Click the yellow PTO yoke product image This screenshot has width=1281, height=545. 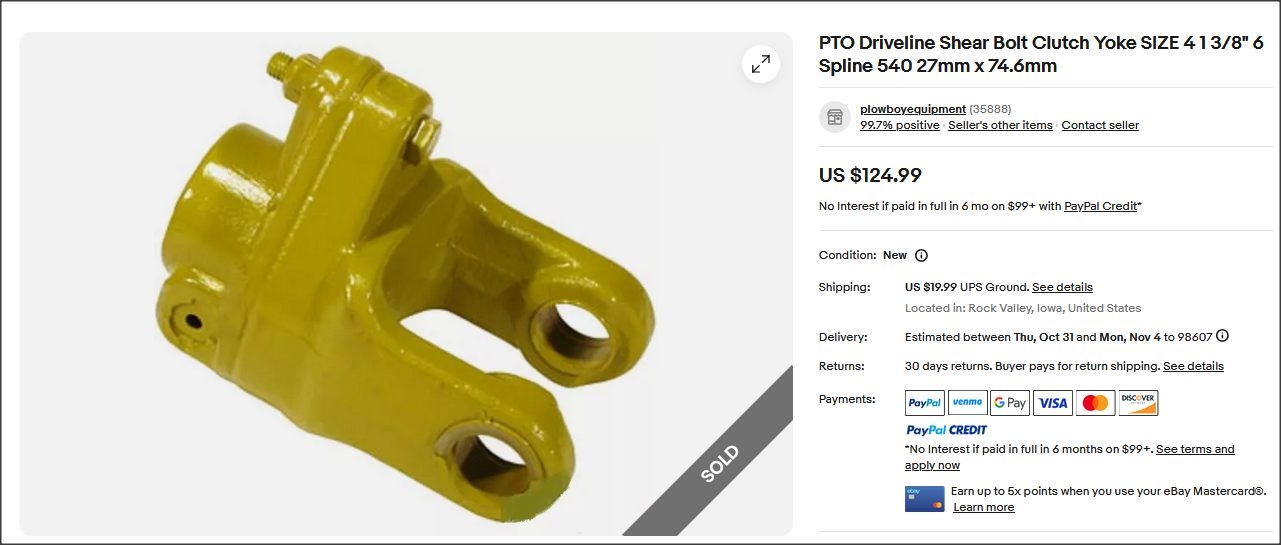[406, 284]
